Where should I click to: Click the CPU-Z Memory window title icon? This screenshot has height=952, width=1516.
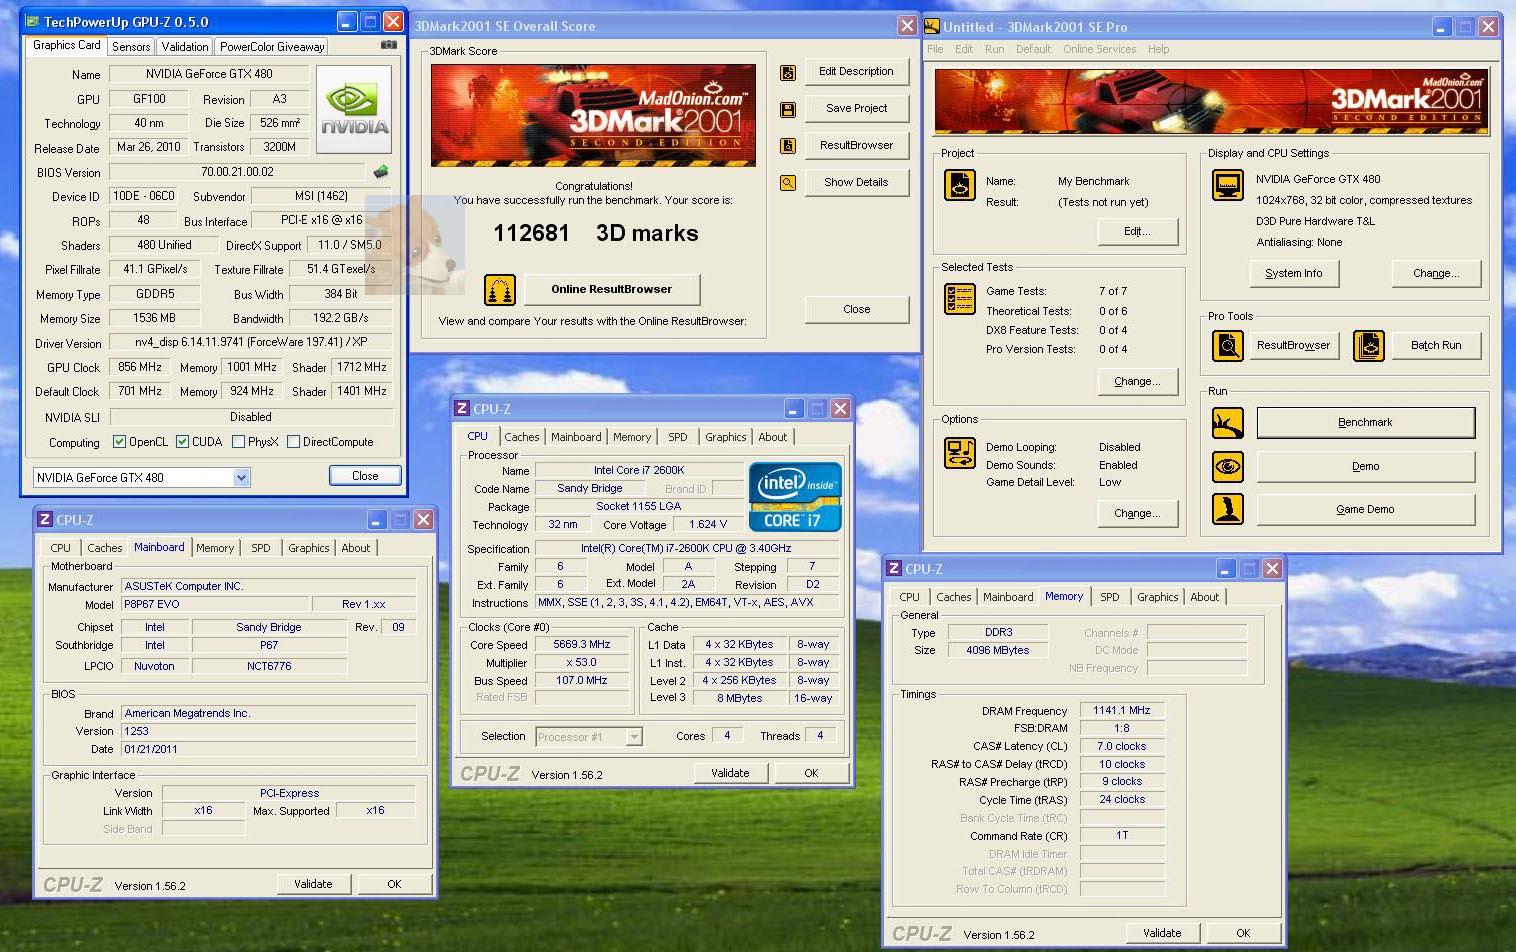coord(894,568)
